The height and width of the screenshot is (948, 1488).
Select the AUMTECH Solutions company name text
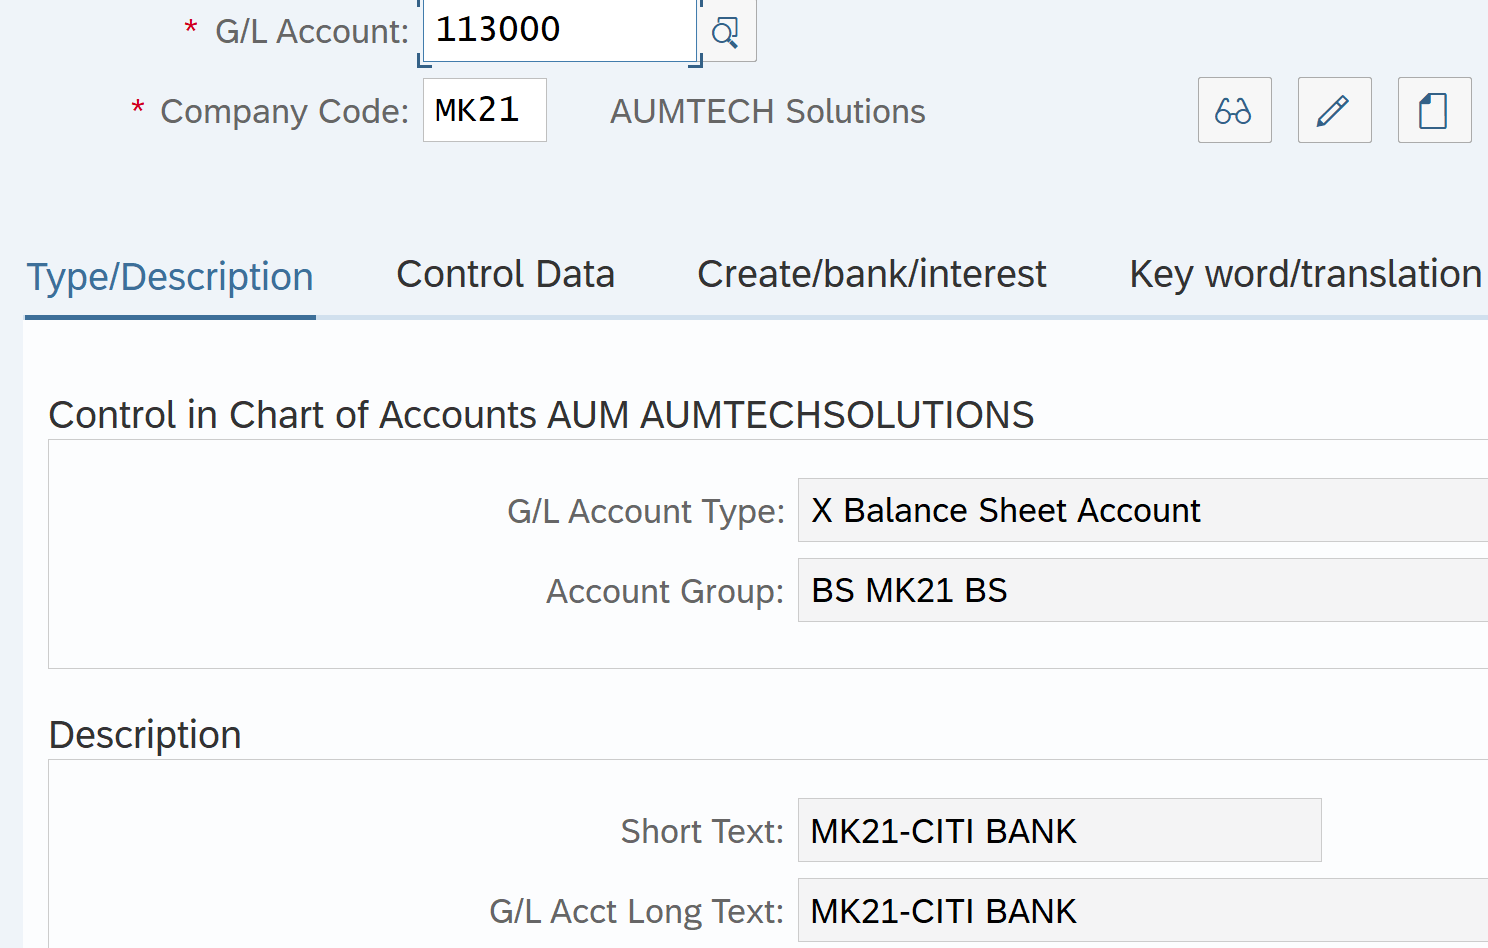(768, 111)
